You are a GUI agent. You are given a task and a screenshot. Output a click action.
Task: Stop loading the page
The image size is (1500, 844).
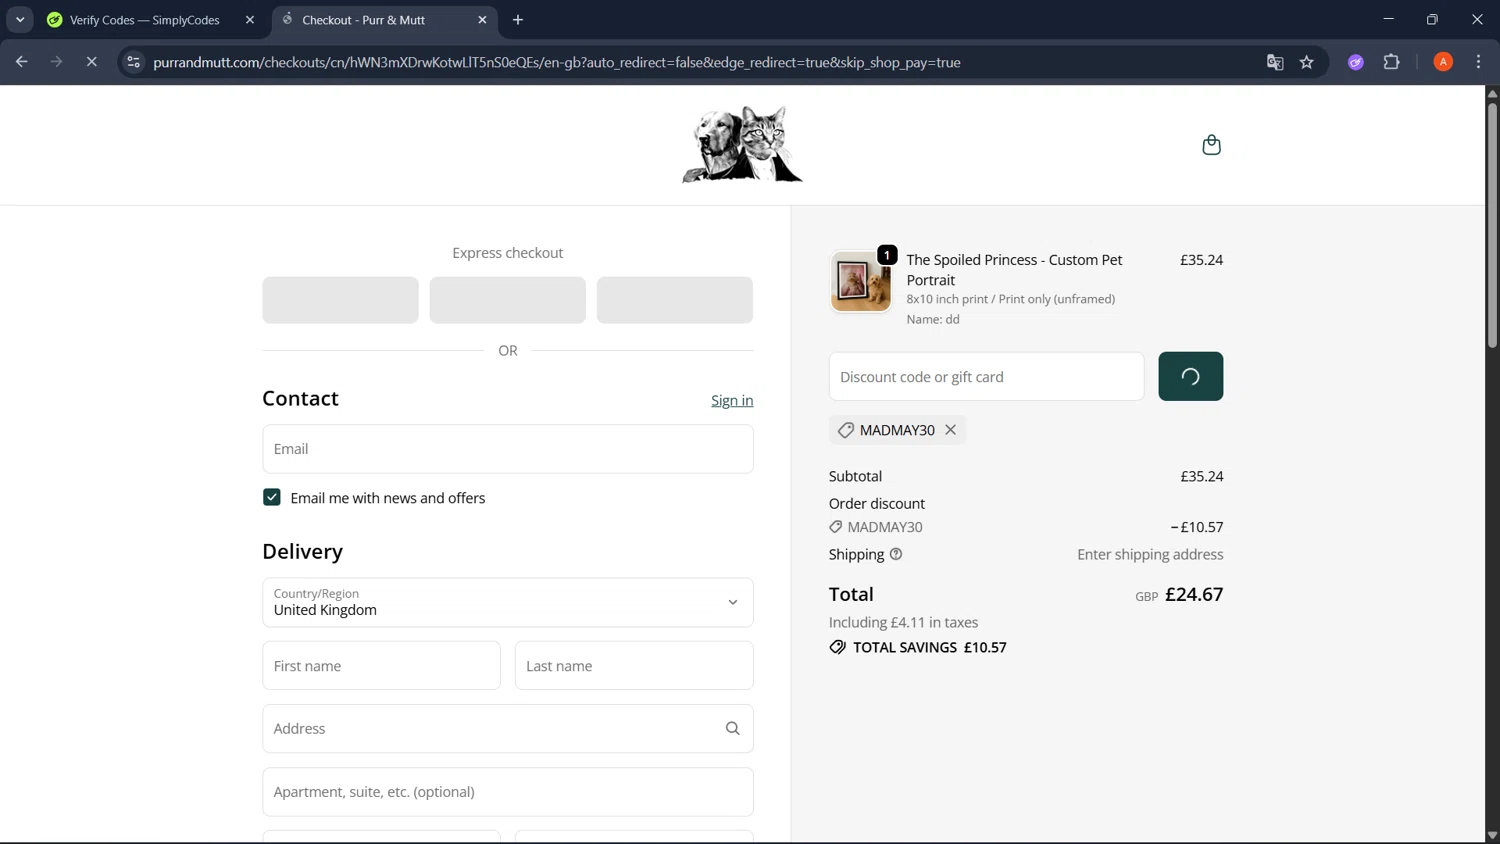point(91,62)
